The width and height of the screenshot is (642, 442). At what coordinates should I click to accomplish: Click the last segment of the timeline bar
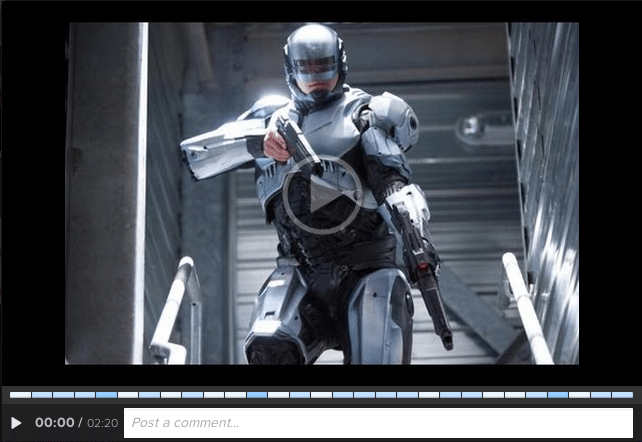622,395
